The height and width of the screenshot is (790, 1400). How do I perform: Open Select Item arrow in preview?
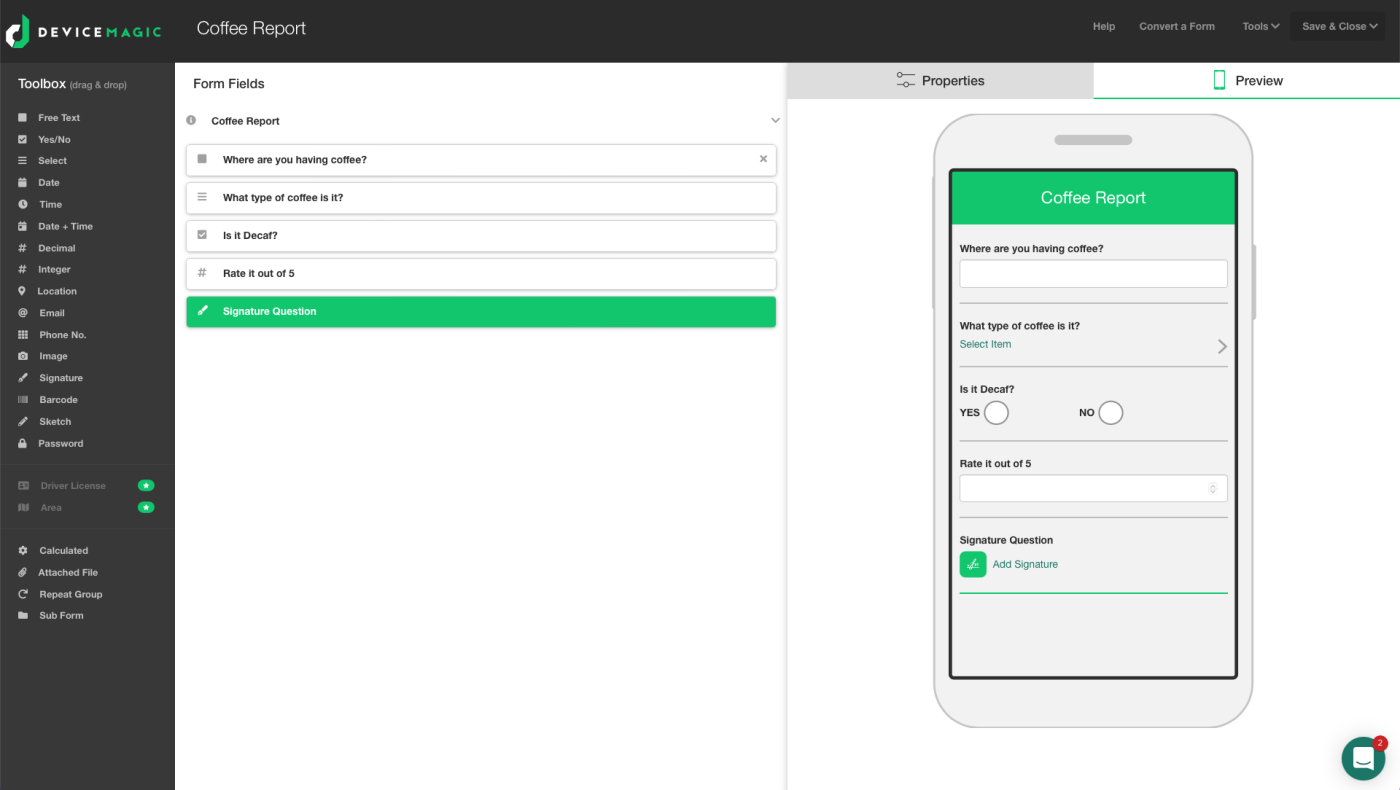click(x=1222, y=346)
